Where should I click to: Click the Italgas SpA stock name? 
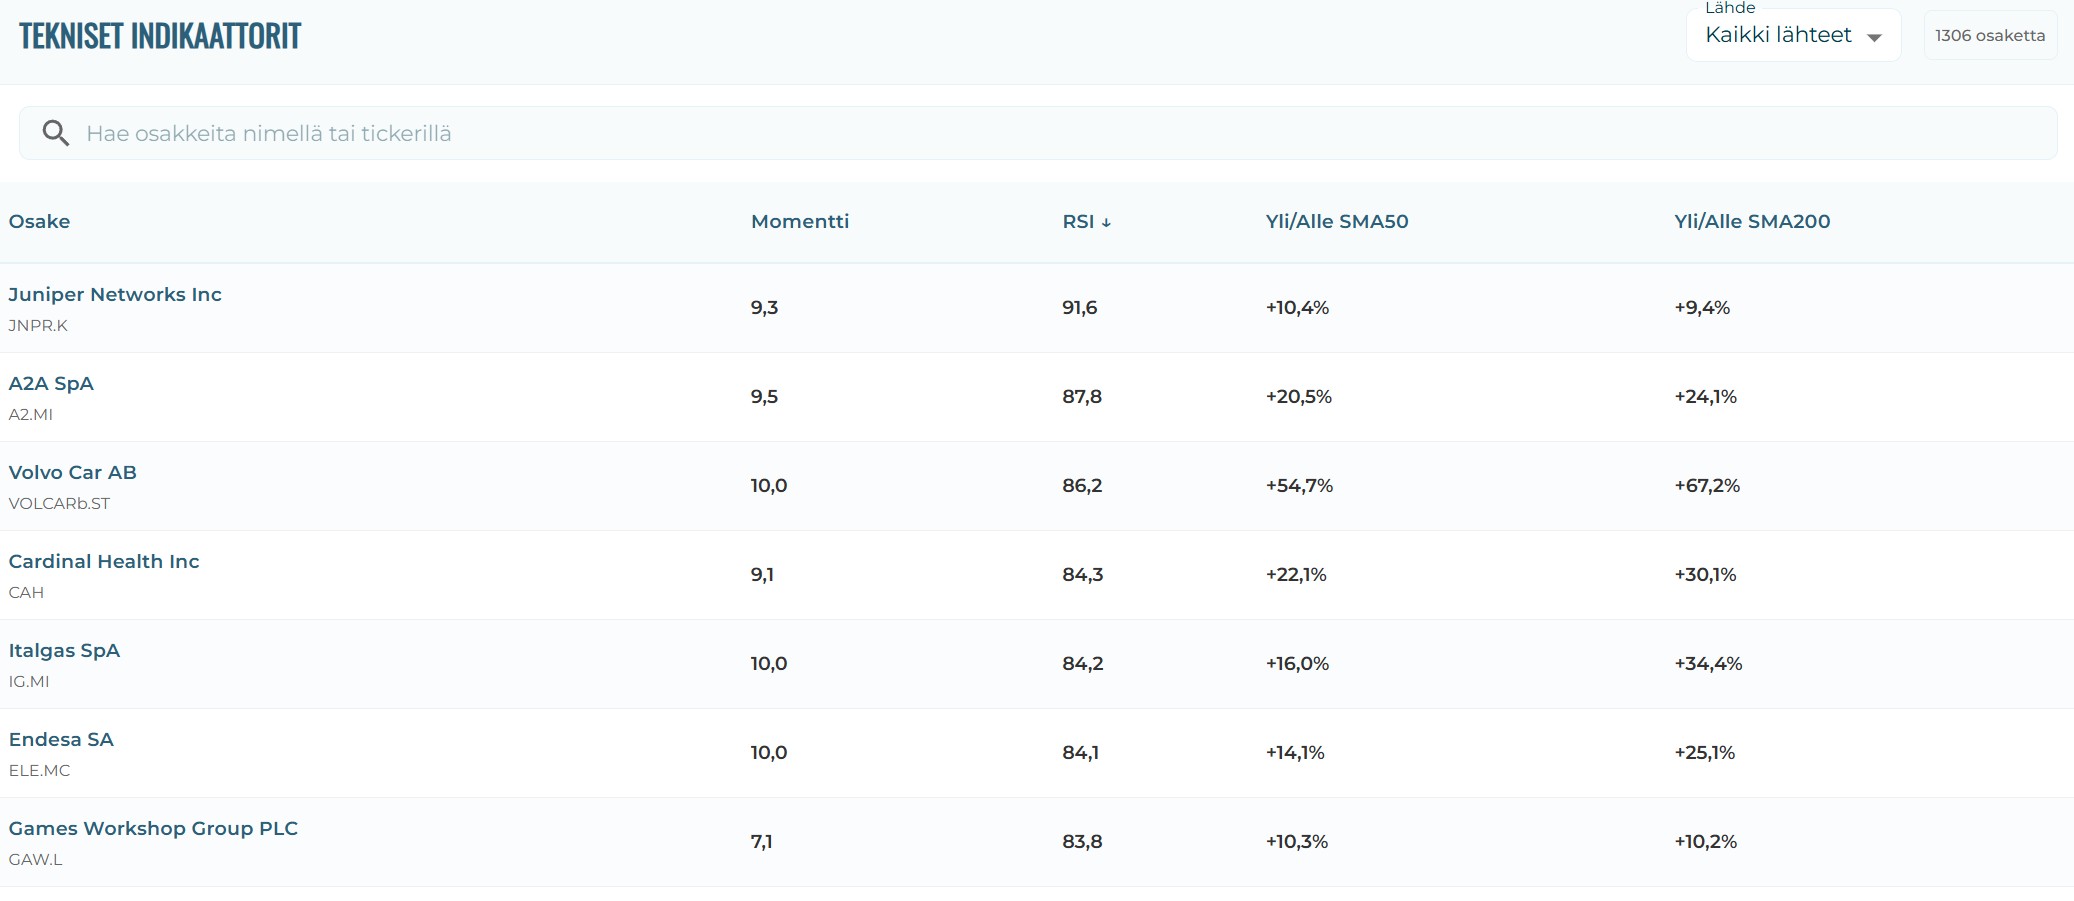click(64, 651)
